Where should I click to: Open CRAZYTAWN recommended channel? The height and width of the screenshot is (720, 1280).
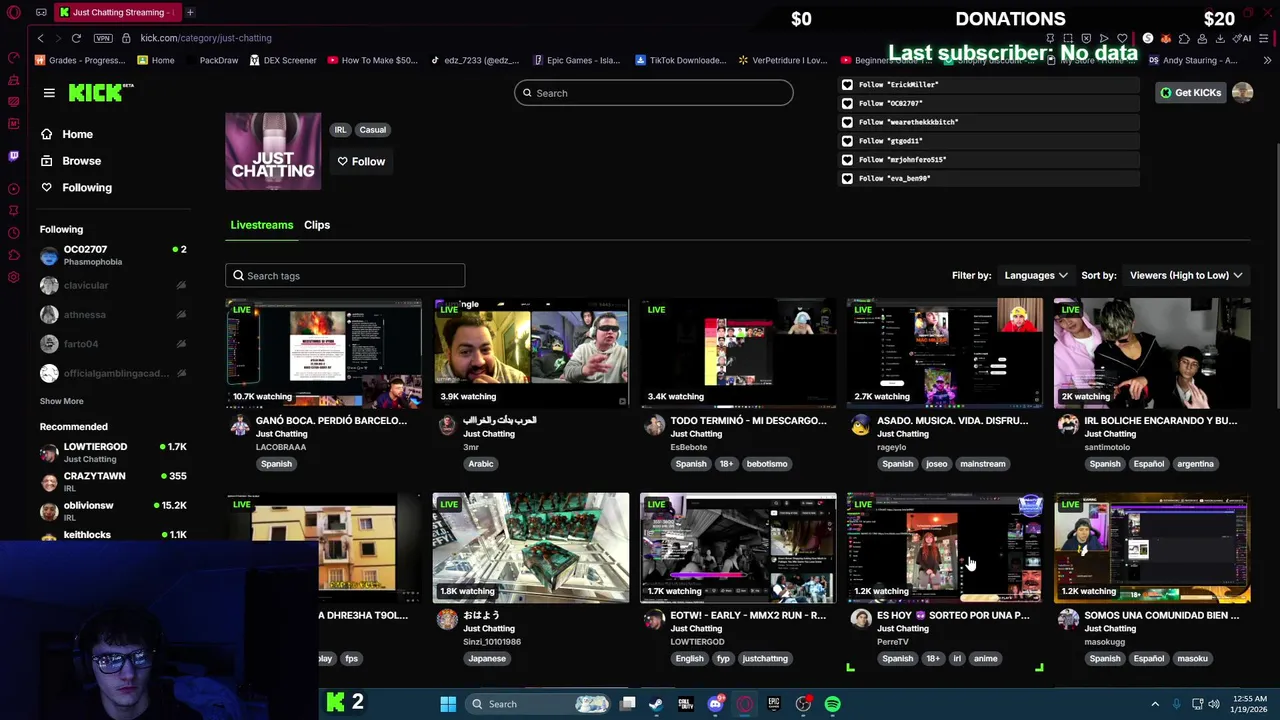point(113,481)
